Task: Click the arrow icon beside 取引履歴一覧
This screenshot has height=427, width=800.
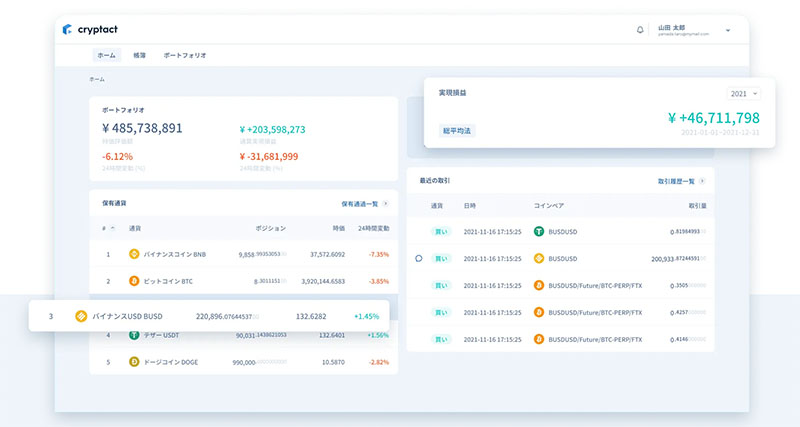Action: 702,181
